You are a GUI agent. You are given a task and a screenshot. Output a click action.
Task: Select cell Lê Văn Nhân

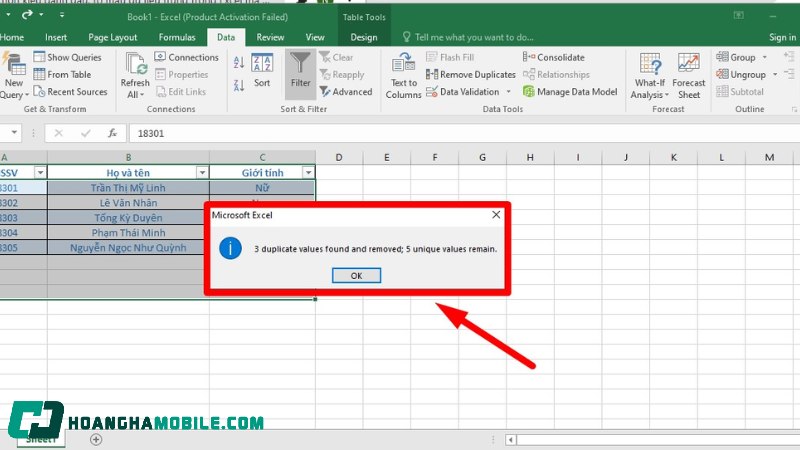click(128, 203)
